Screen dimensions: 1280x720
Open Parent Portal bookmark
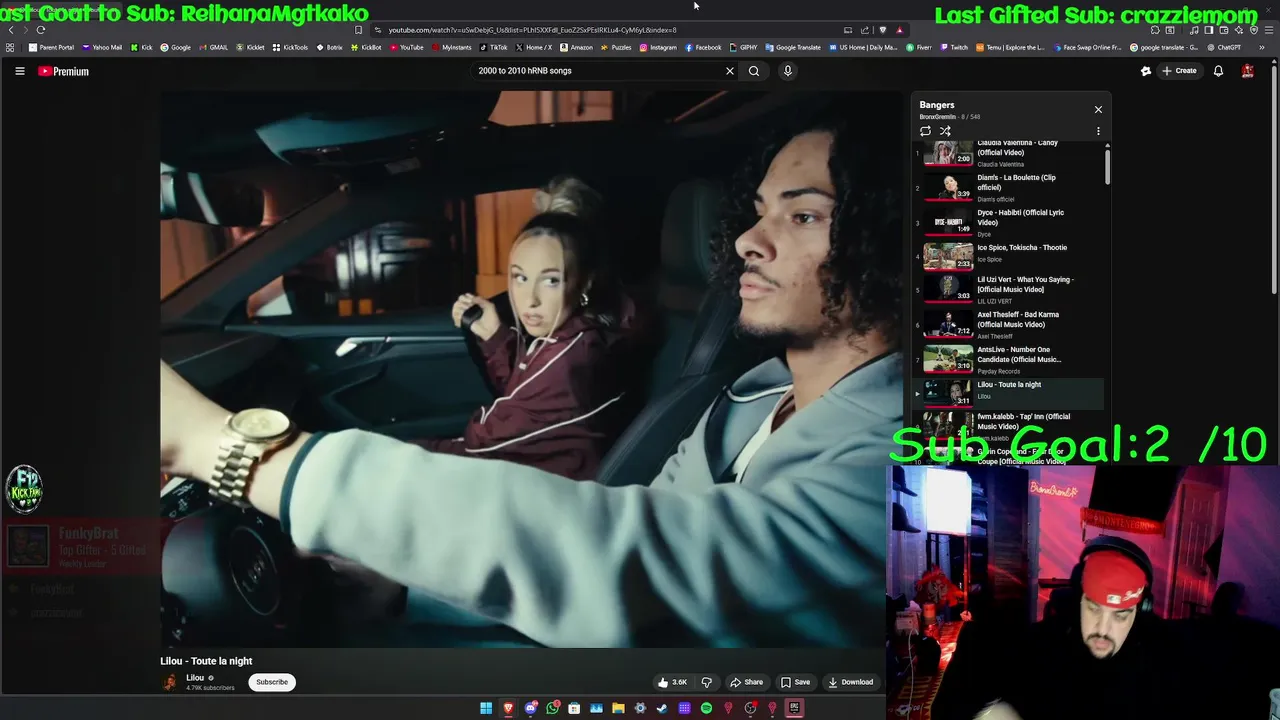coord(51,47)
